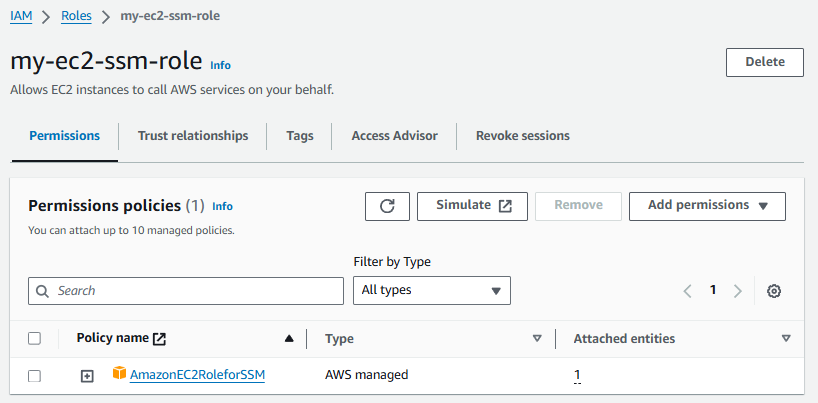Screen dimensions: 818x403
Task: Click attached entities count 1
Action: coord(577,375)
